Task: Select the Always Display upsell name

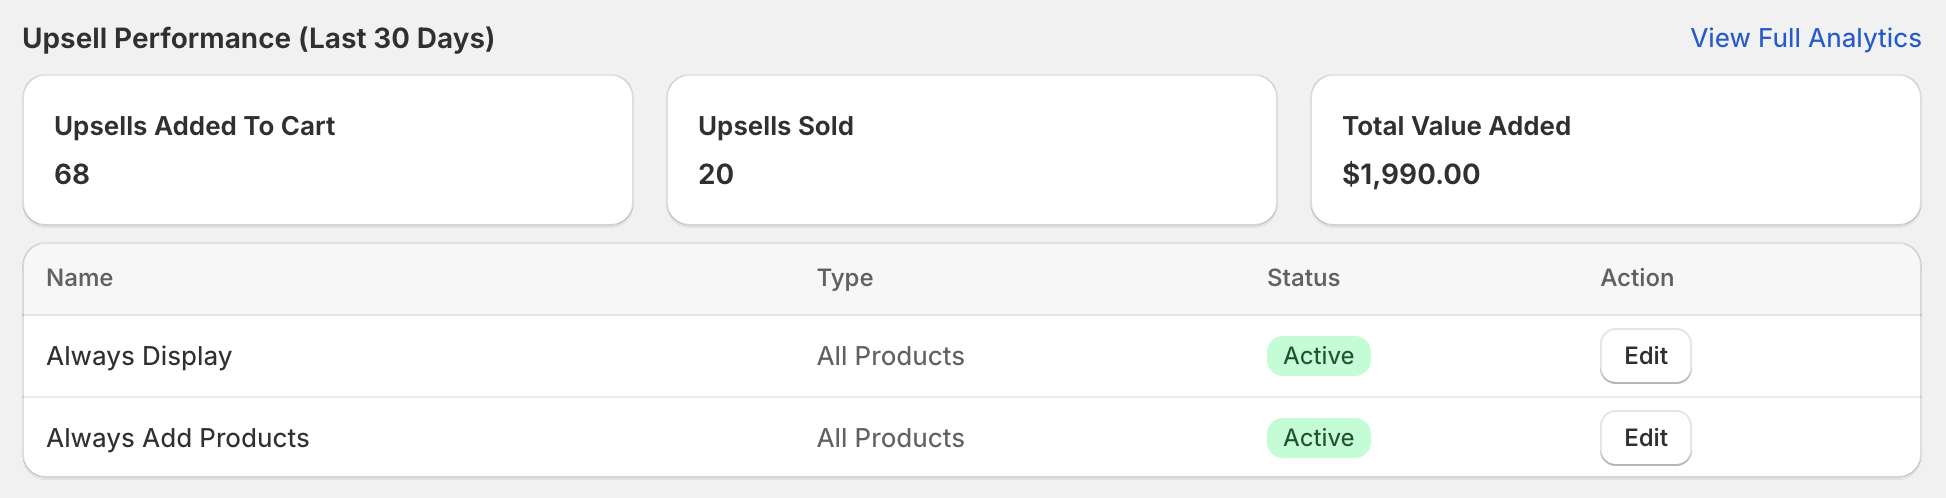Action: click(139, 356)
